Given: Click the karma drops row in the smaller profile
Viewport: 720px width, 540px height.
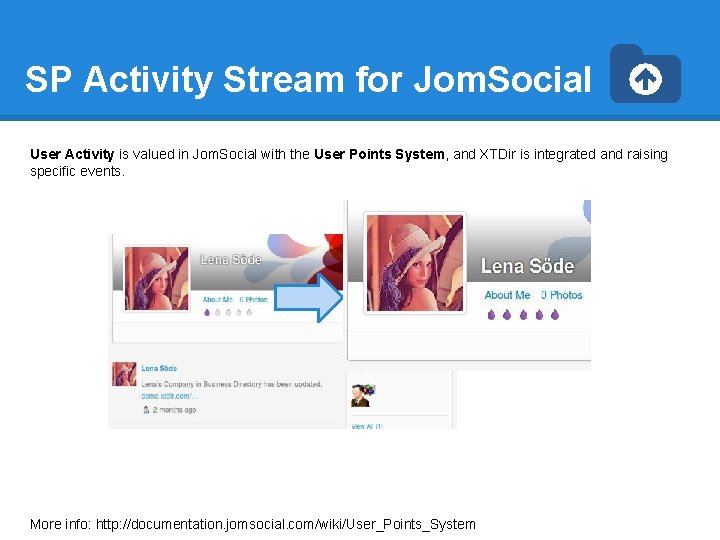Looking at the screenshot, I should coord(228,313).
